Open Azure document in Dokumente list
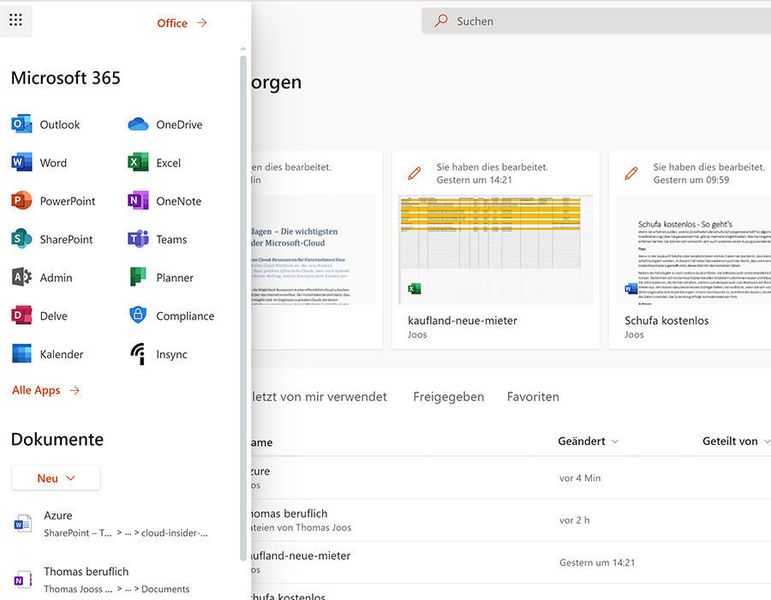Screen dimensions: 771x600 click(x=111, y=524)
